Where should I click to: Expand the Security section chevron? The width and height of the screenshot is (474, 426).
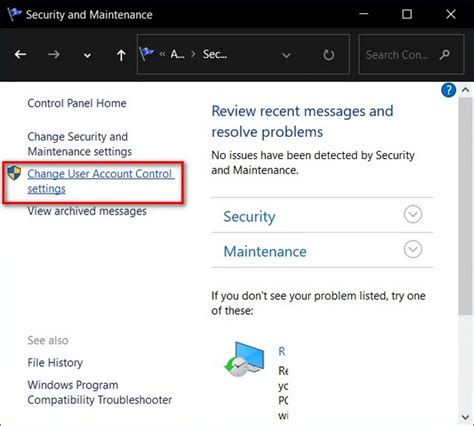pyautogui.click(x=413, y=214)
